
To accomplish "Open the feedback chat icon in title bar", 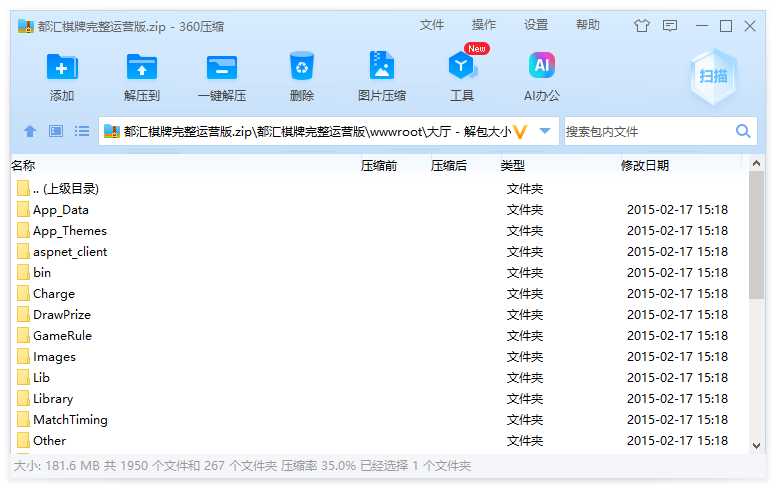I will tap(670, 25).
